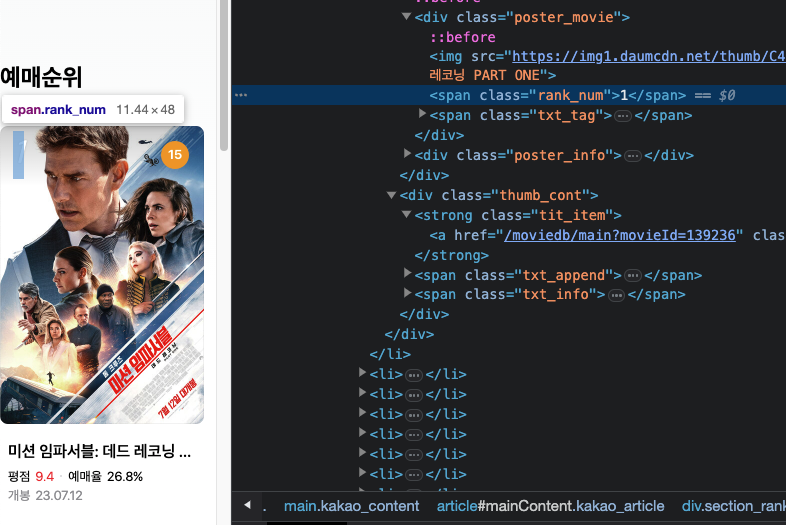Click the rating value 9.4

click(45, 476)
